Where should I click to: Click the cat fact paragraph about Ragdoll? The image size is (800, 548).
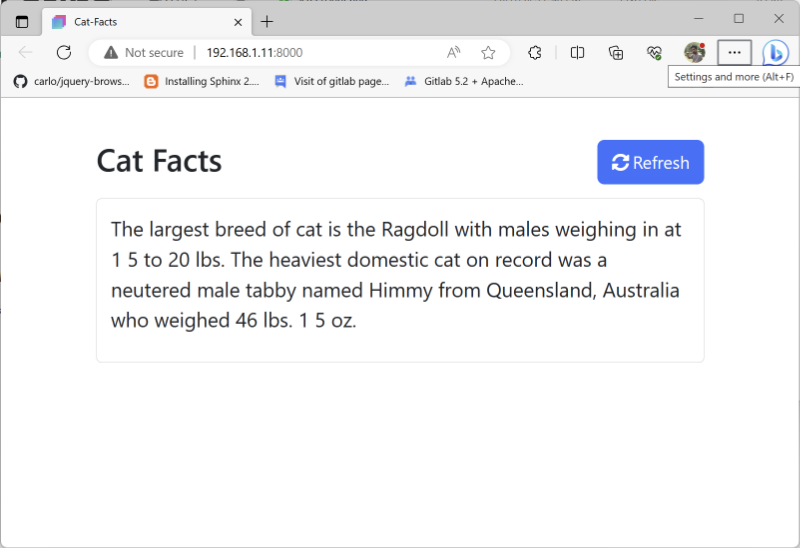click(x=396, y=275)
